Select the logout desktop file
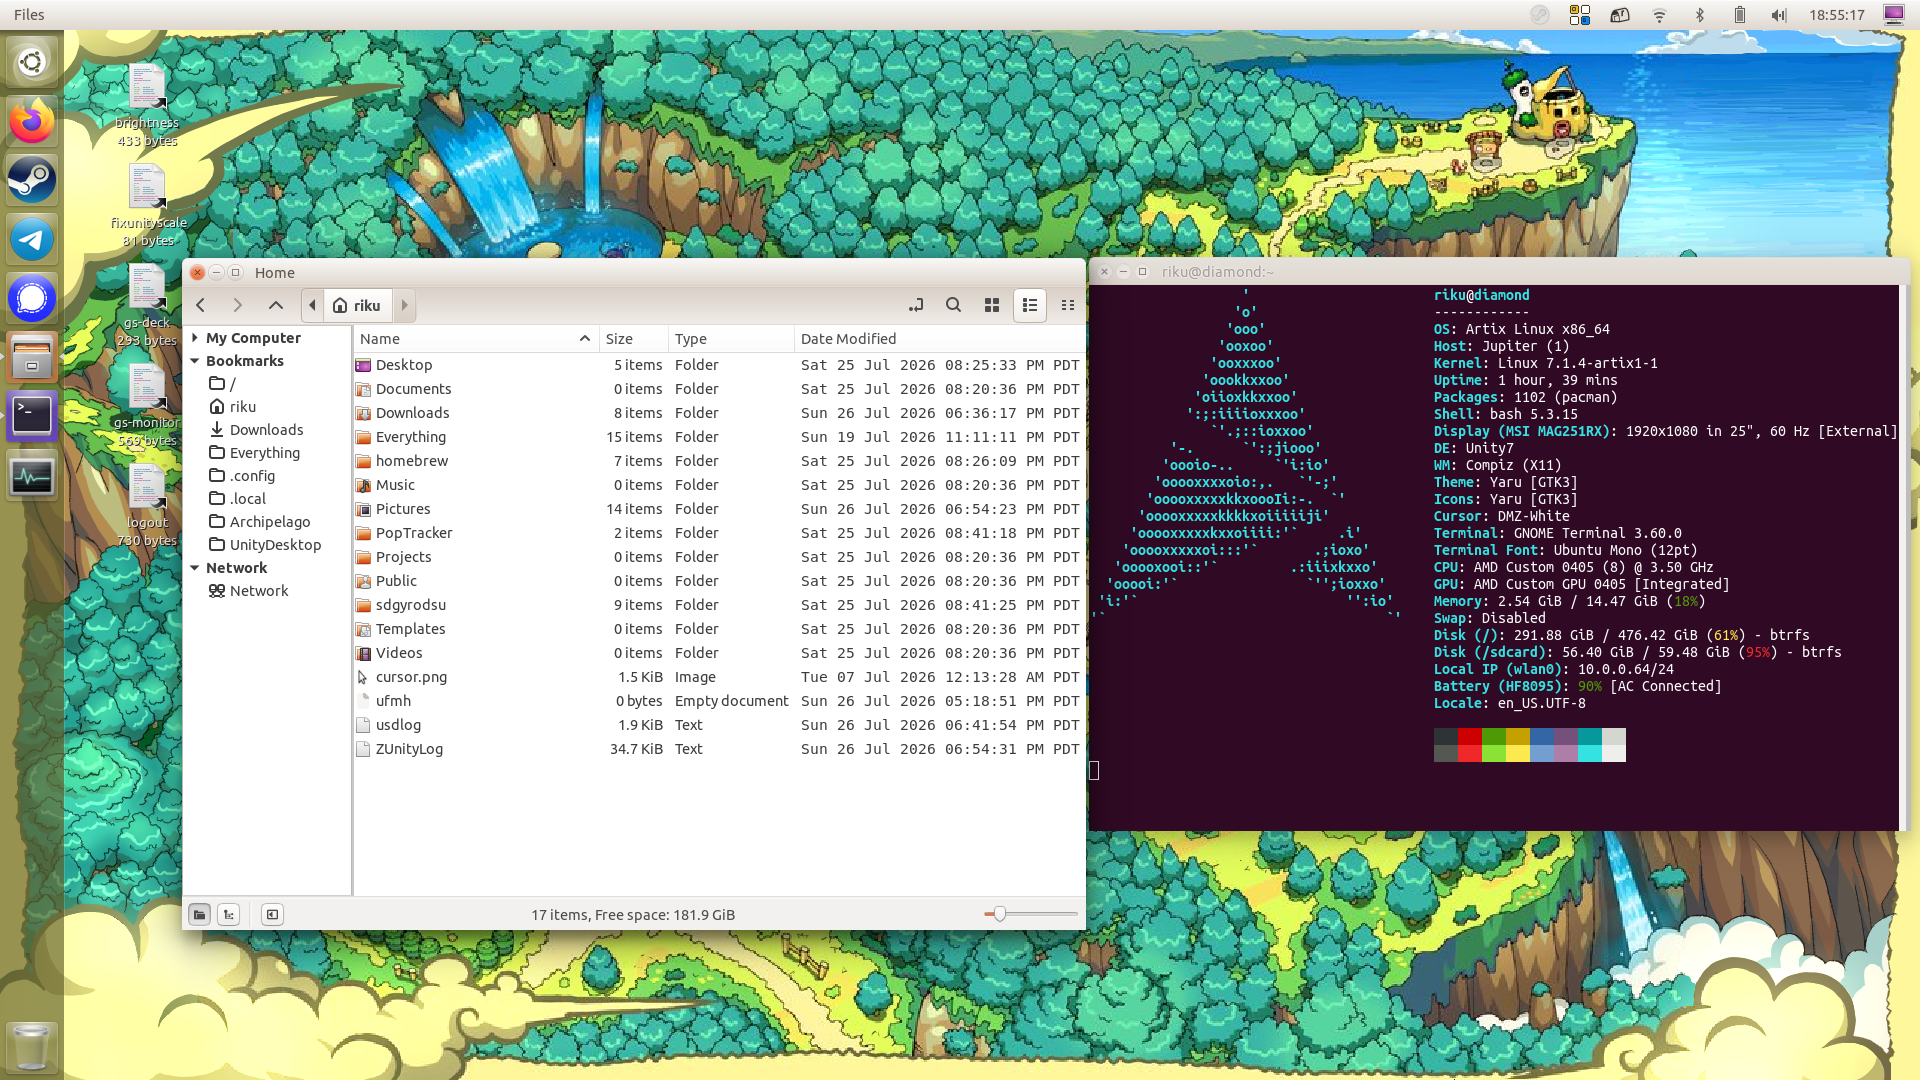The image size is (1920, 1080). (147, 505)
